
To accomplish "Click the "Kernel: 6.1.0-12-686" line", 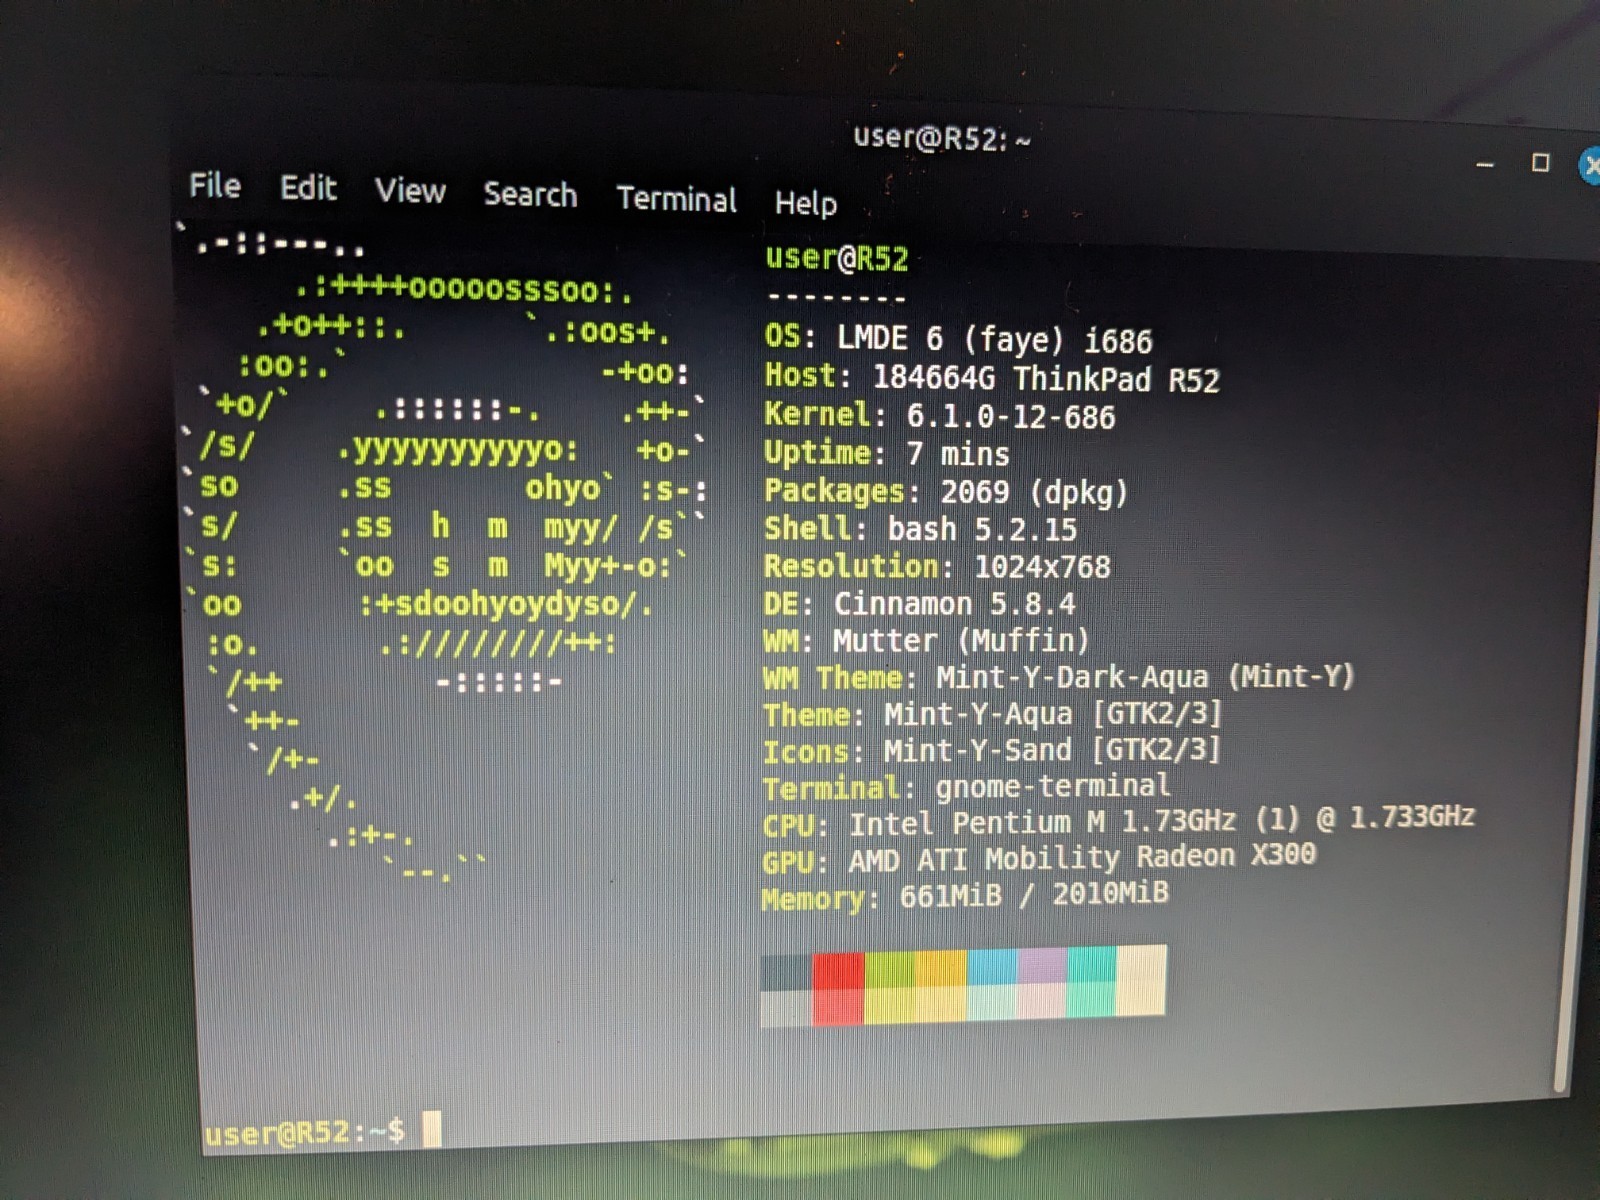I will [x=939, y=415].
